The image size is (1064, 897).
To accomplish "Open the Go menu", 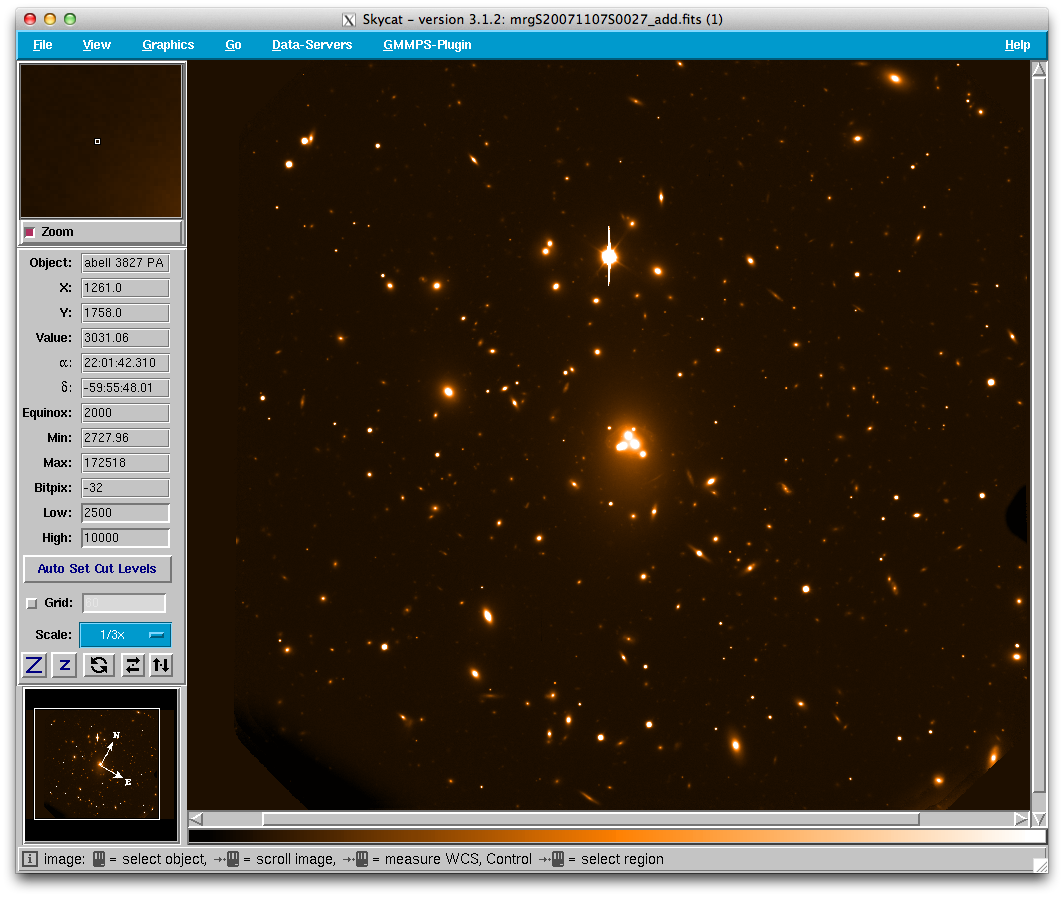I will click(x=233, y=45).
